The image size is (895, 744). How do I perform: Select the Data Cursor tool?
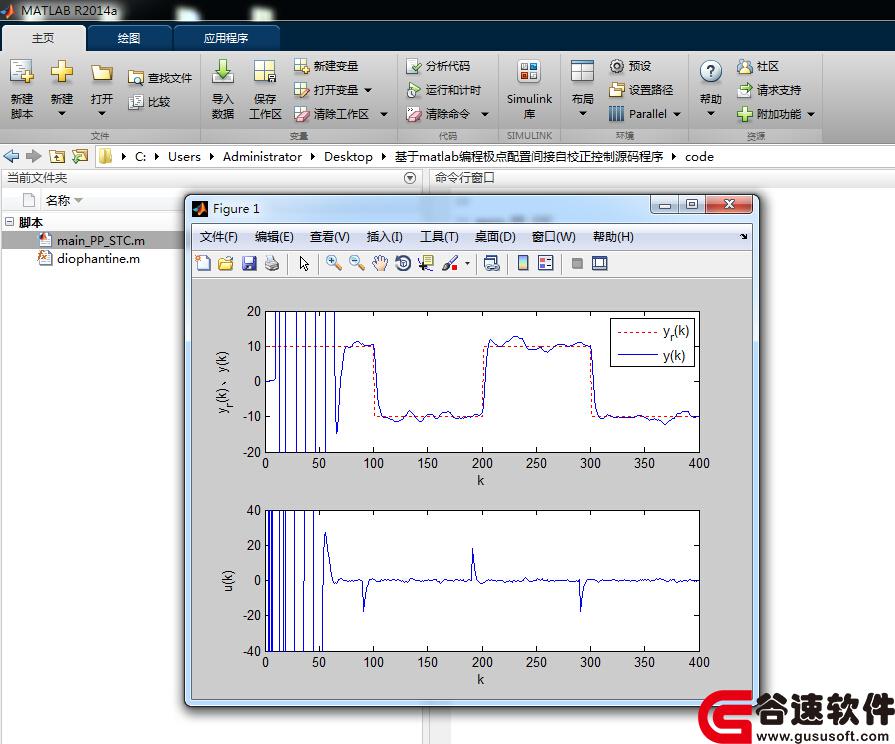pyautogui.click(x=426, y=263)
